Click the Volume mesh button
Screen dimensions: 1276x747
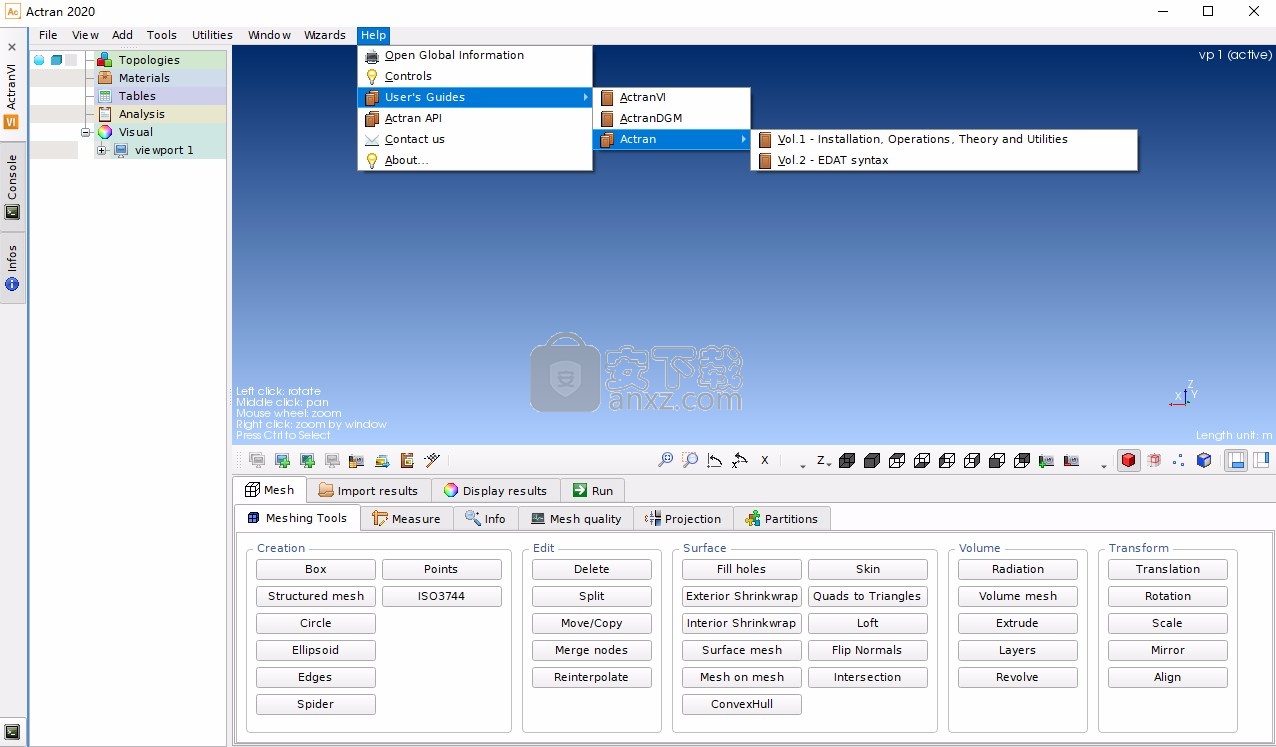1018,596
